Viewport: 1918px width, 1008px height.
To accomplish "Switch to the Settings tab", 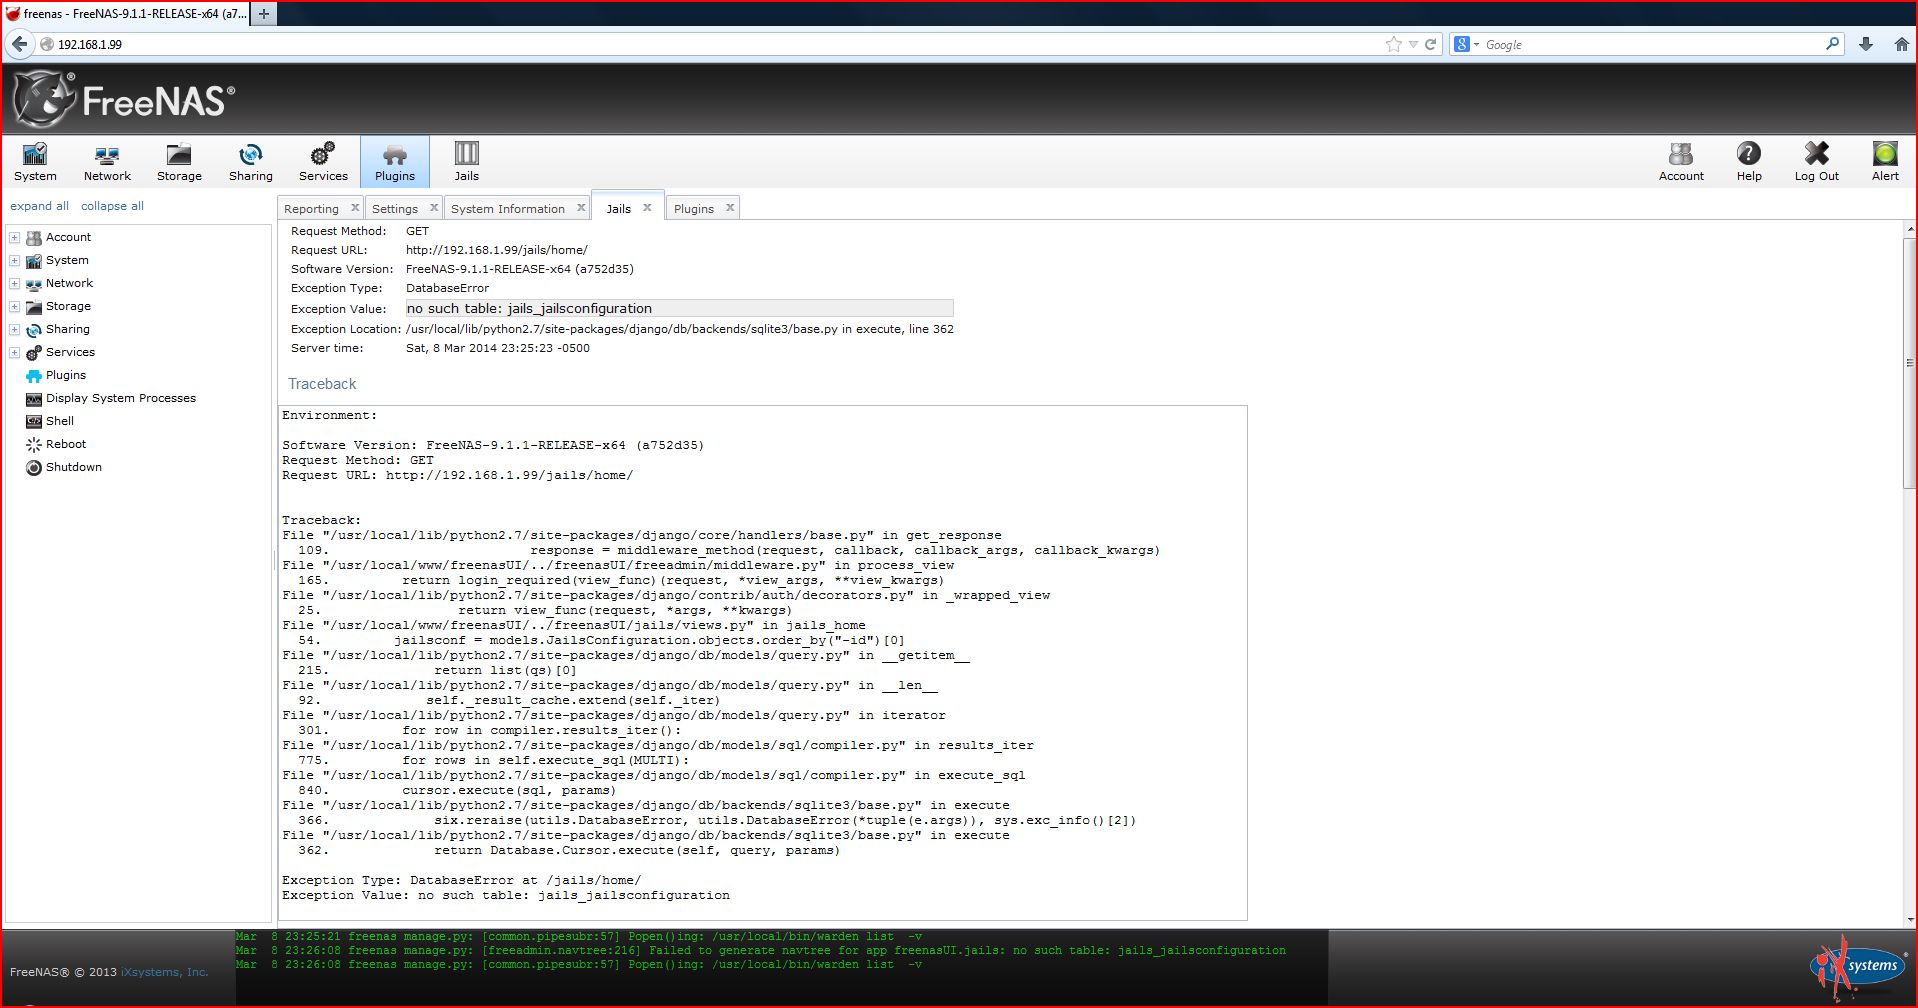I will [x=395, y=209].
